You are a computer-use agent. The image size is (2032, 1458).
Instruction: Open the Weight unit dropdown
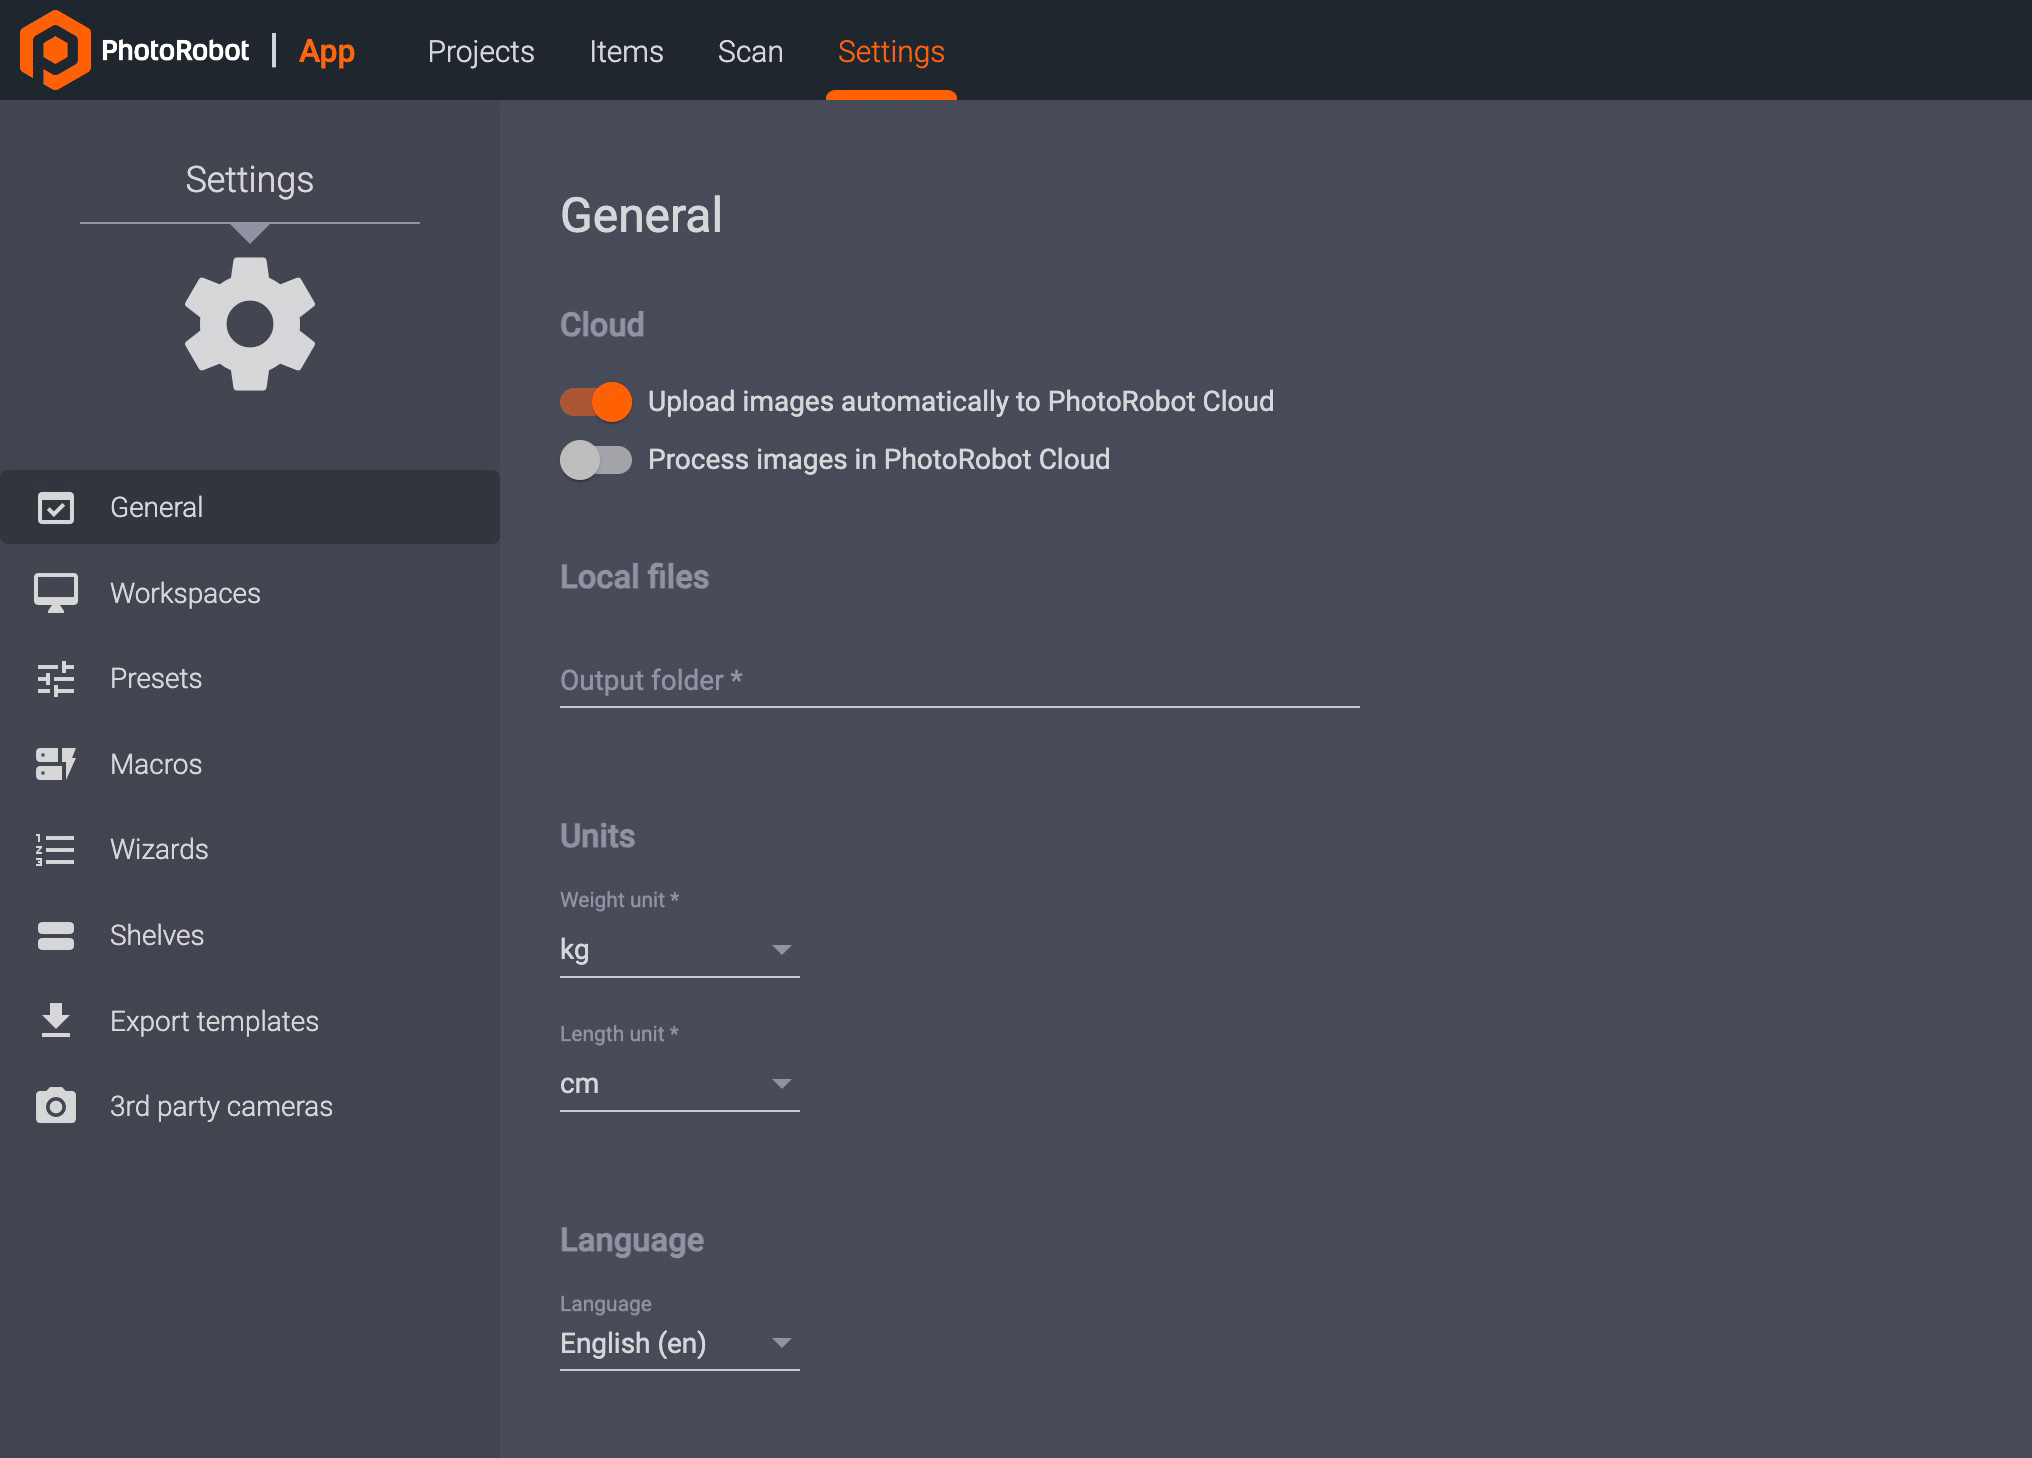click(x=679, y=950)
